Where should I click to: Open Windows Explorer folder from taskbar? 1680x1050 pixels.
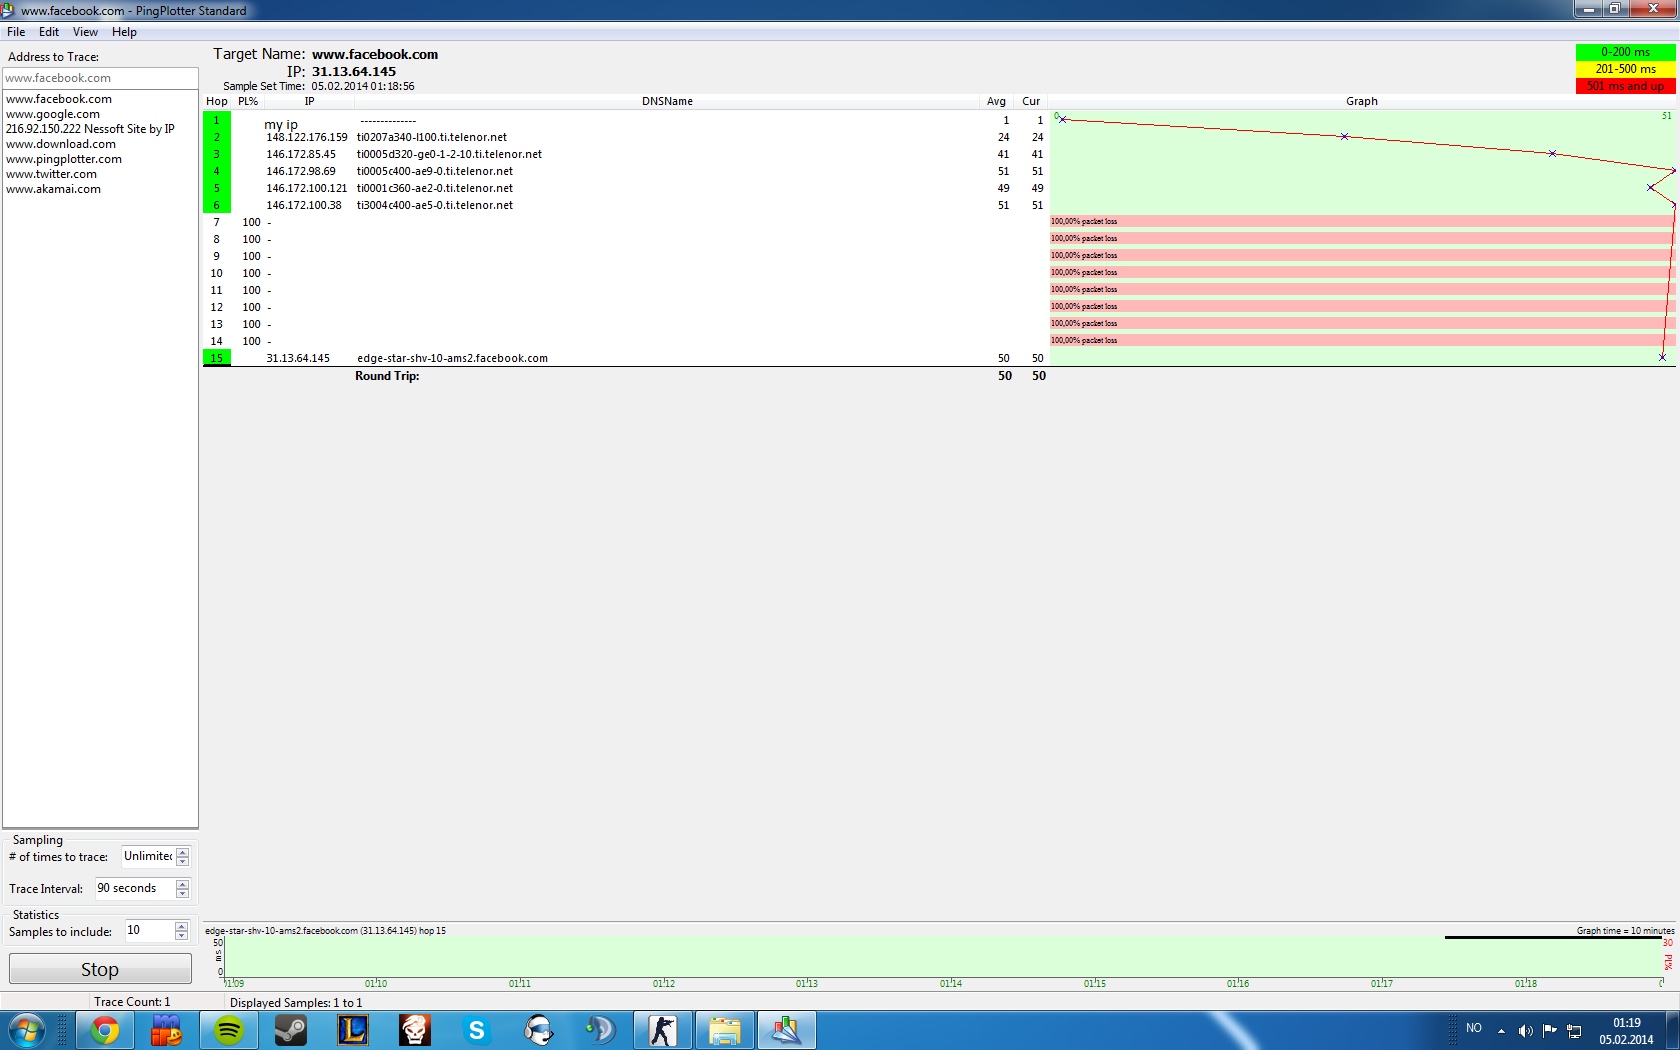[x=725, y=1030]
